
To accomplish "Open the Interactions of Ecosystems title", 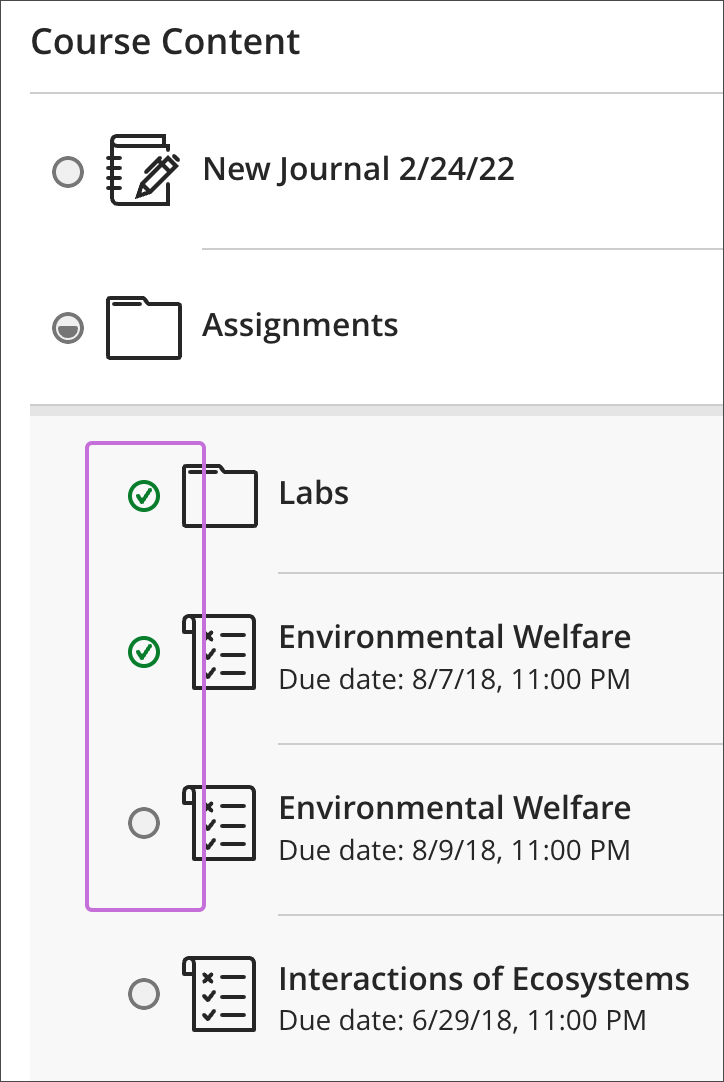I will click(x=483, y=978).
